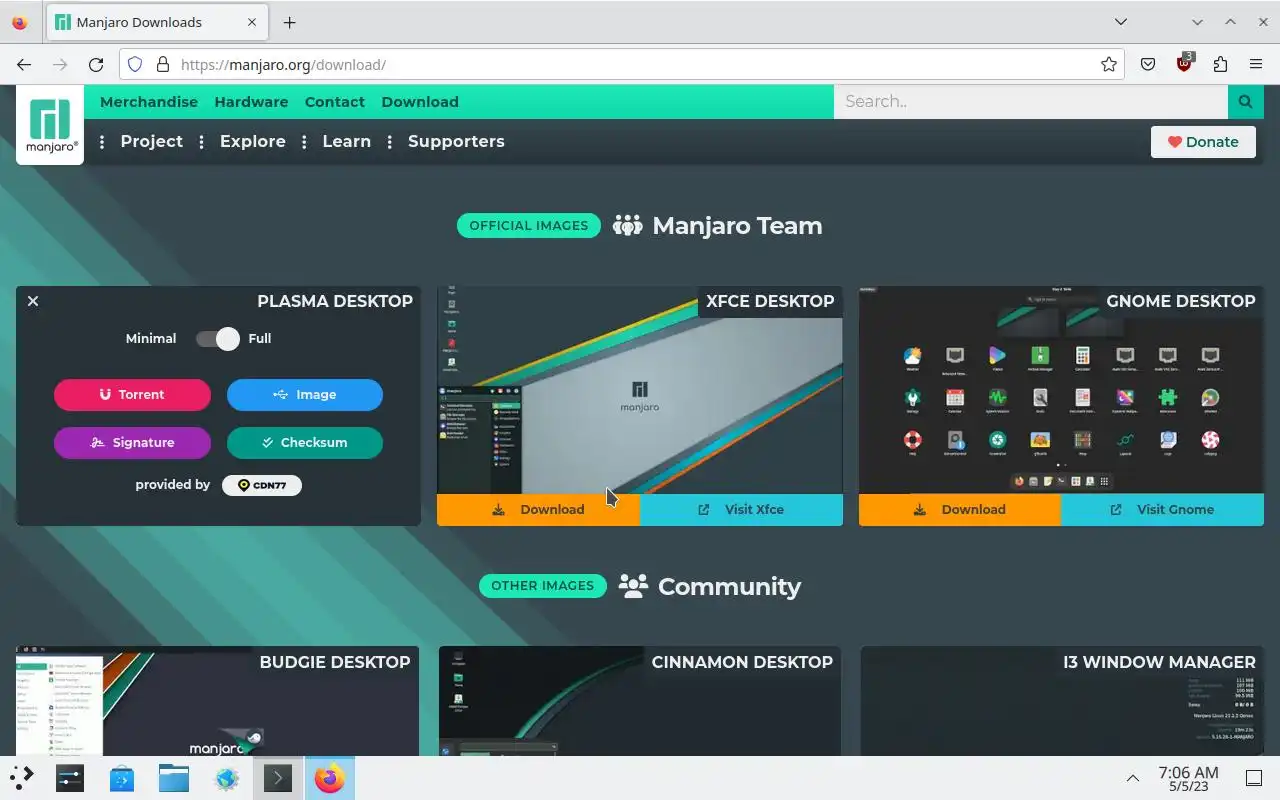The image size is (1280, 800).
Task: Open the uBlock extension icon
Action: click(x=1185, y=62)
